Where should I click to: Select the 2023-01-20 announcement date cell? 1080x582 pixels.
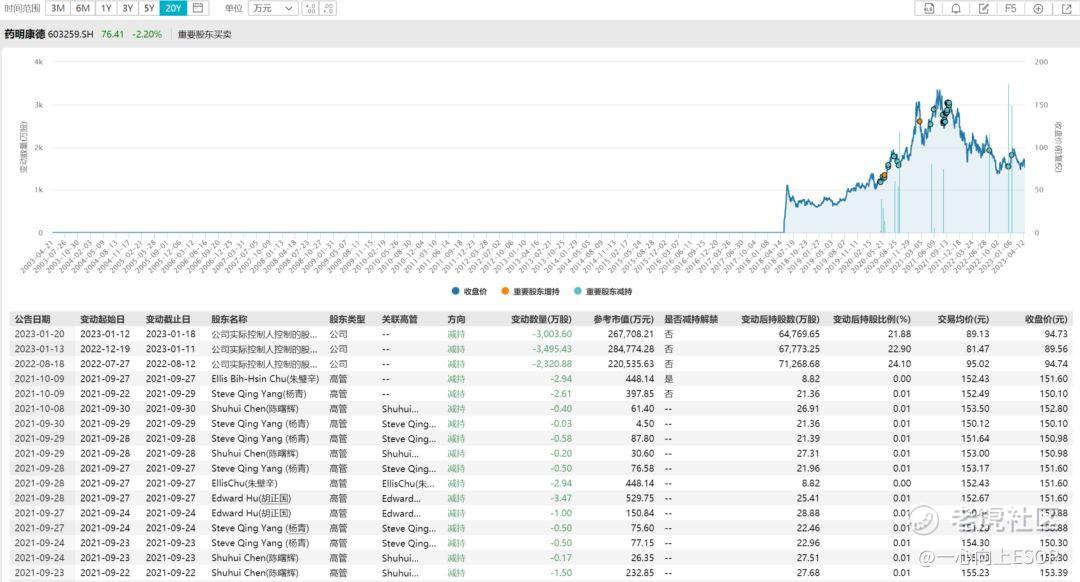click(39, 334)
